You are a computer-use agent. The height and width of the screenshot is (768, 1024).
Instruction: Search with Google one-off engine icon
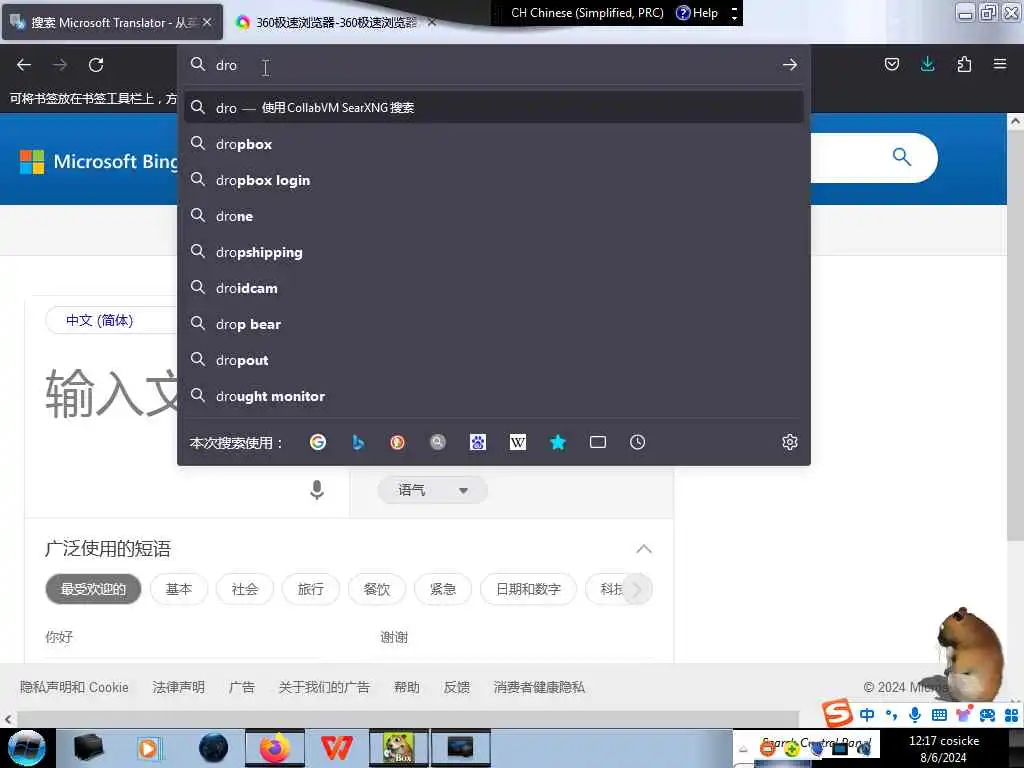coord(318,442)
